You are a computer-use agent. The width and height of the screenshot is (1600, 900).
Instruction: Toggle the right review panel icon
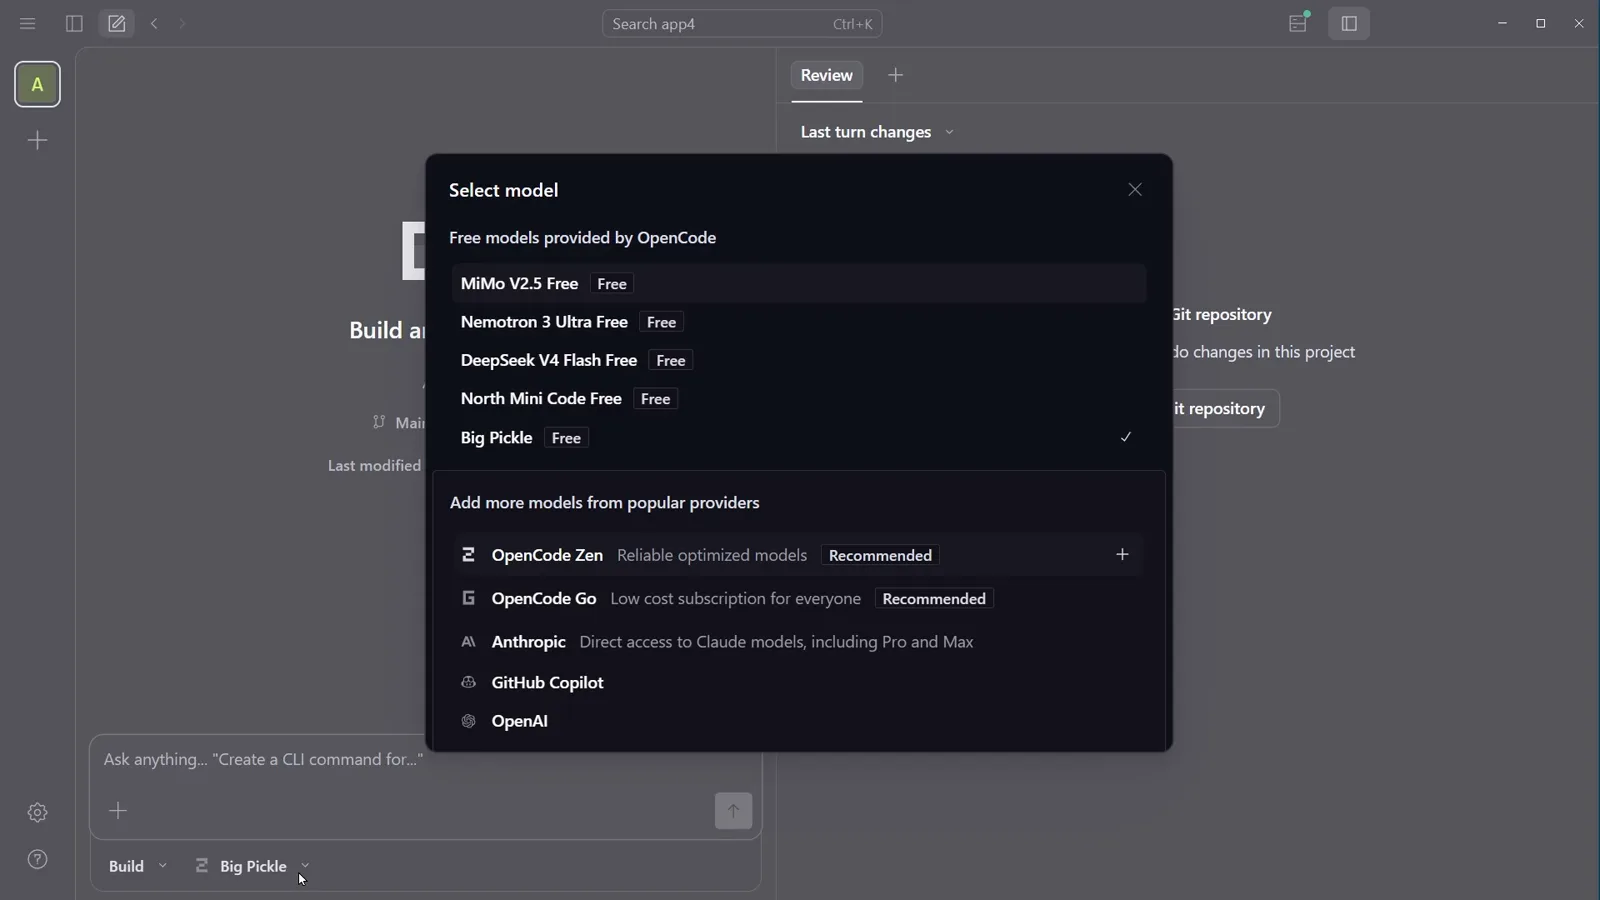(x=1349, y=23)
